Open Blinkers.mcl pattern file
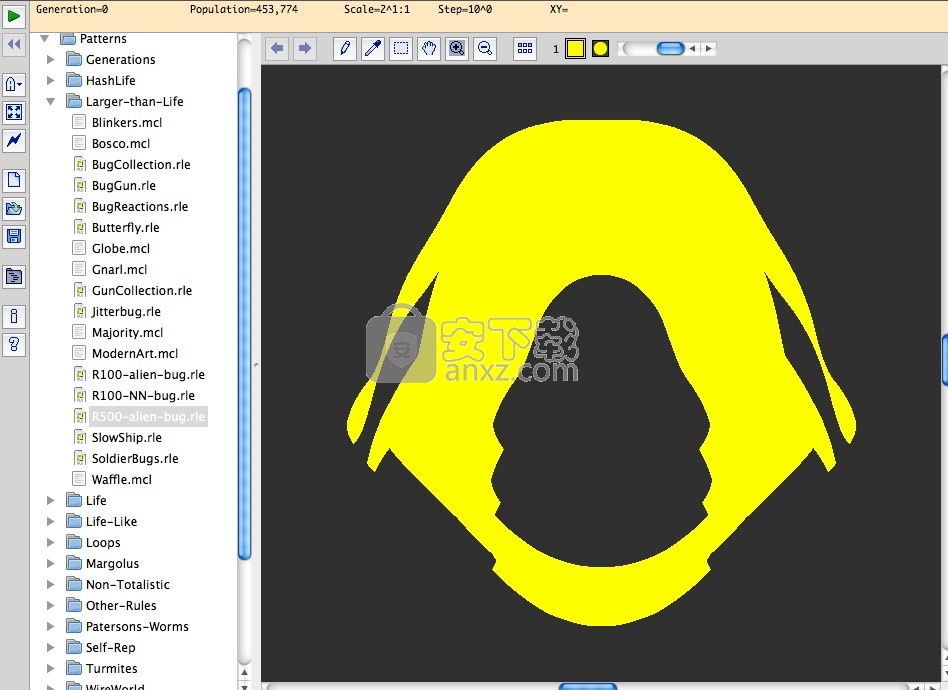Screen dimensions: 948x690 click(127, 122)
